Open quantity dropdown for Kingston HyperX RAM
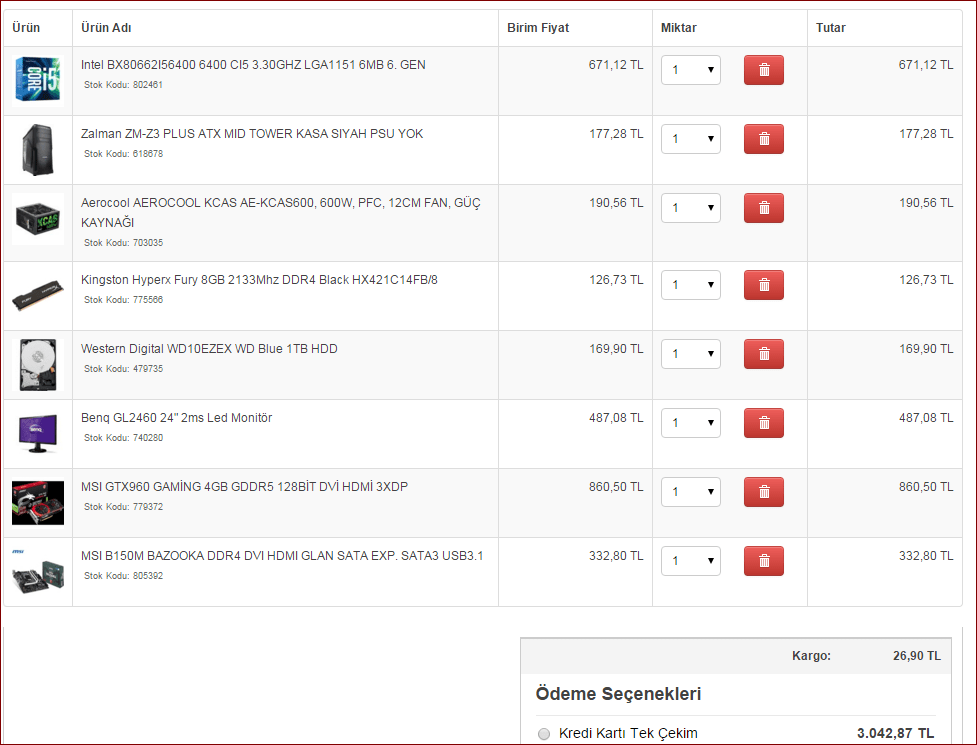977x745 pixels. tap(691, 285)
